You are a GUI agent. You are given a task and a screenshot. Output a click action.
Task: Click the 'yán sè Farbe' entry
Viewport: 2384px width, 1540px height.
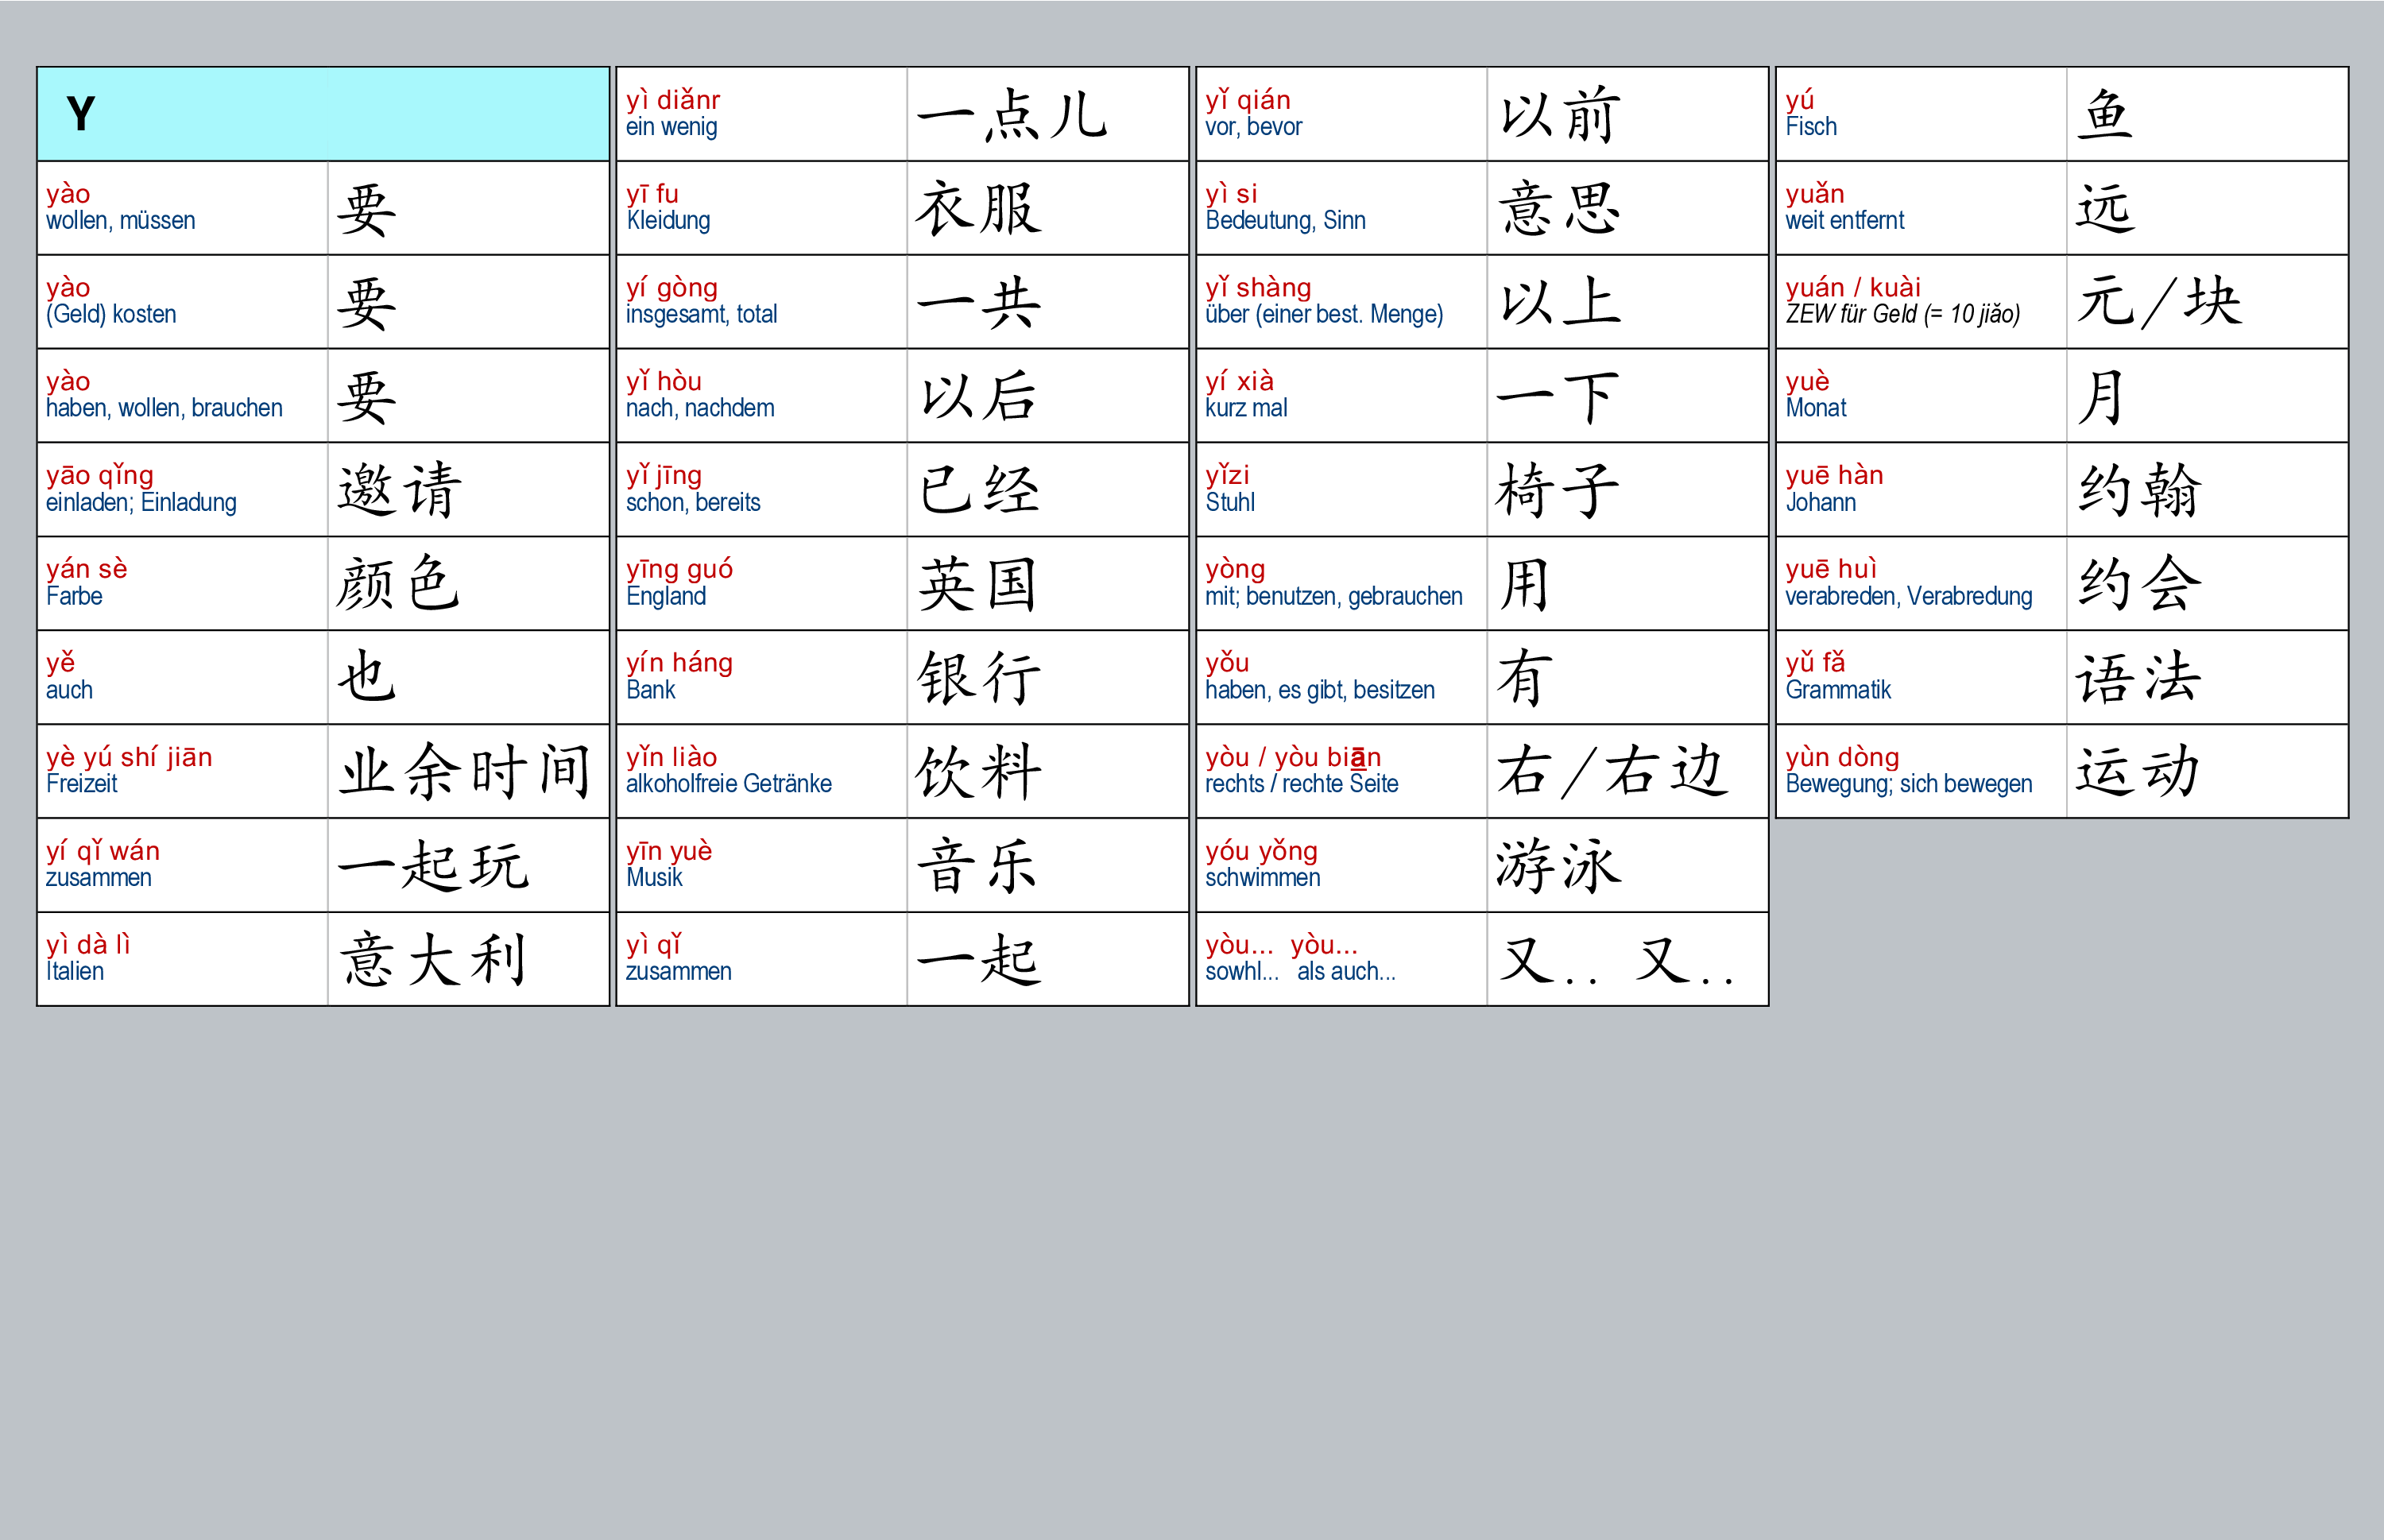pos(182,583)
